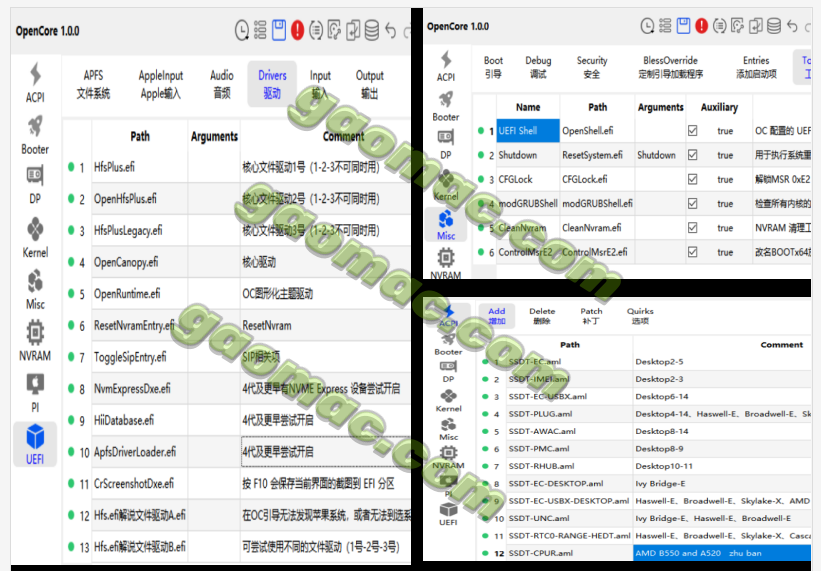Switch to the Output tab in left window
Image resolution: width=821 pixels, height=571 pixels.
[x=370, y=84]
